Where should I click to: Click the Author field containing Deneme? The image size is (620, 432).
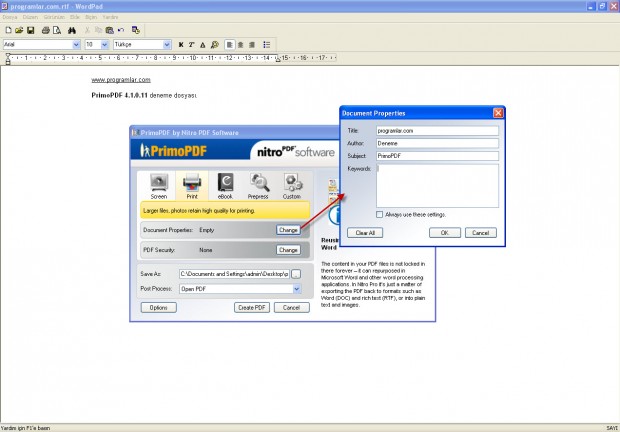click(x=437, y=143)
